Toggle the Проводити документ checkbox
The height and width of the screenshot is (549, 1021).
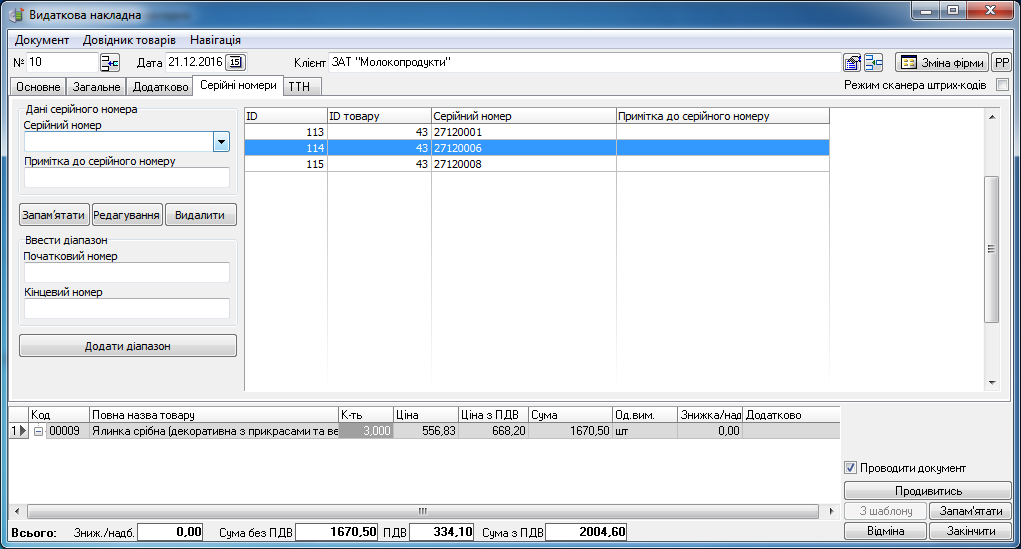[851, 468]
